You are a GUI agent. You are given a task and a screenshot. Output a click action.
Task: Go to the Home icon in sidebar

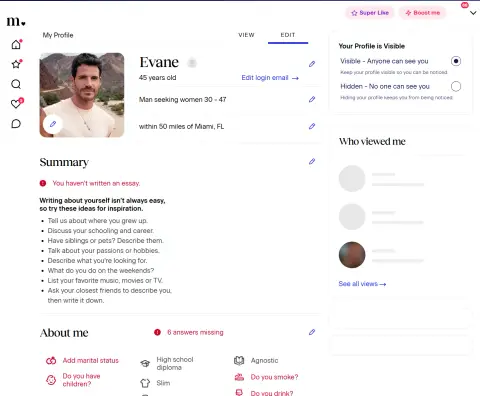(x=16, y=44)
